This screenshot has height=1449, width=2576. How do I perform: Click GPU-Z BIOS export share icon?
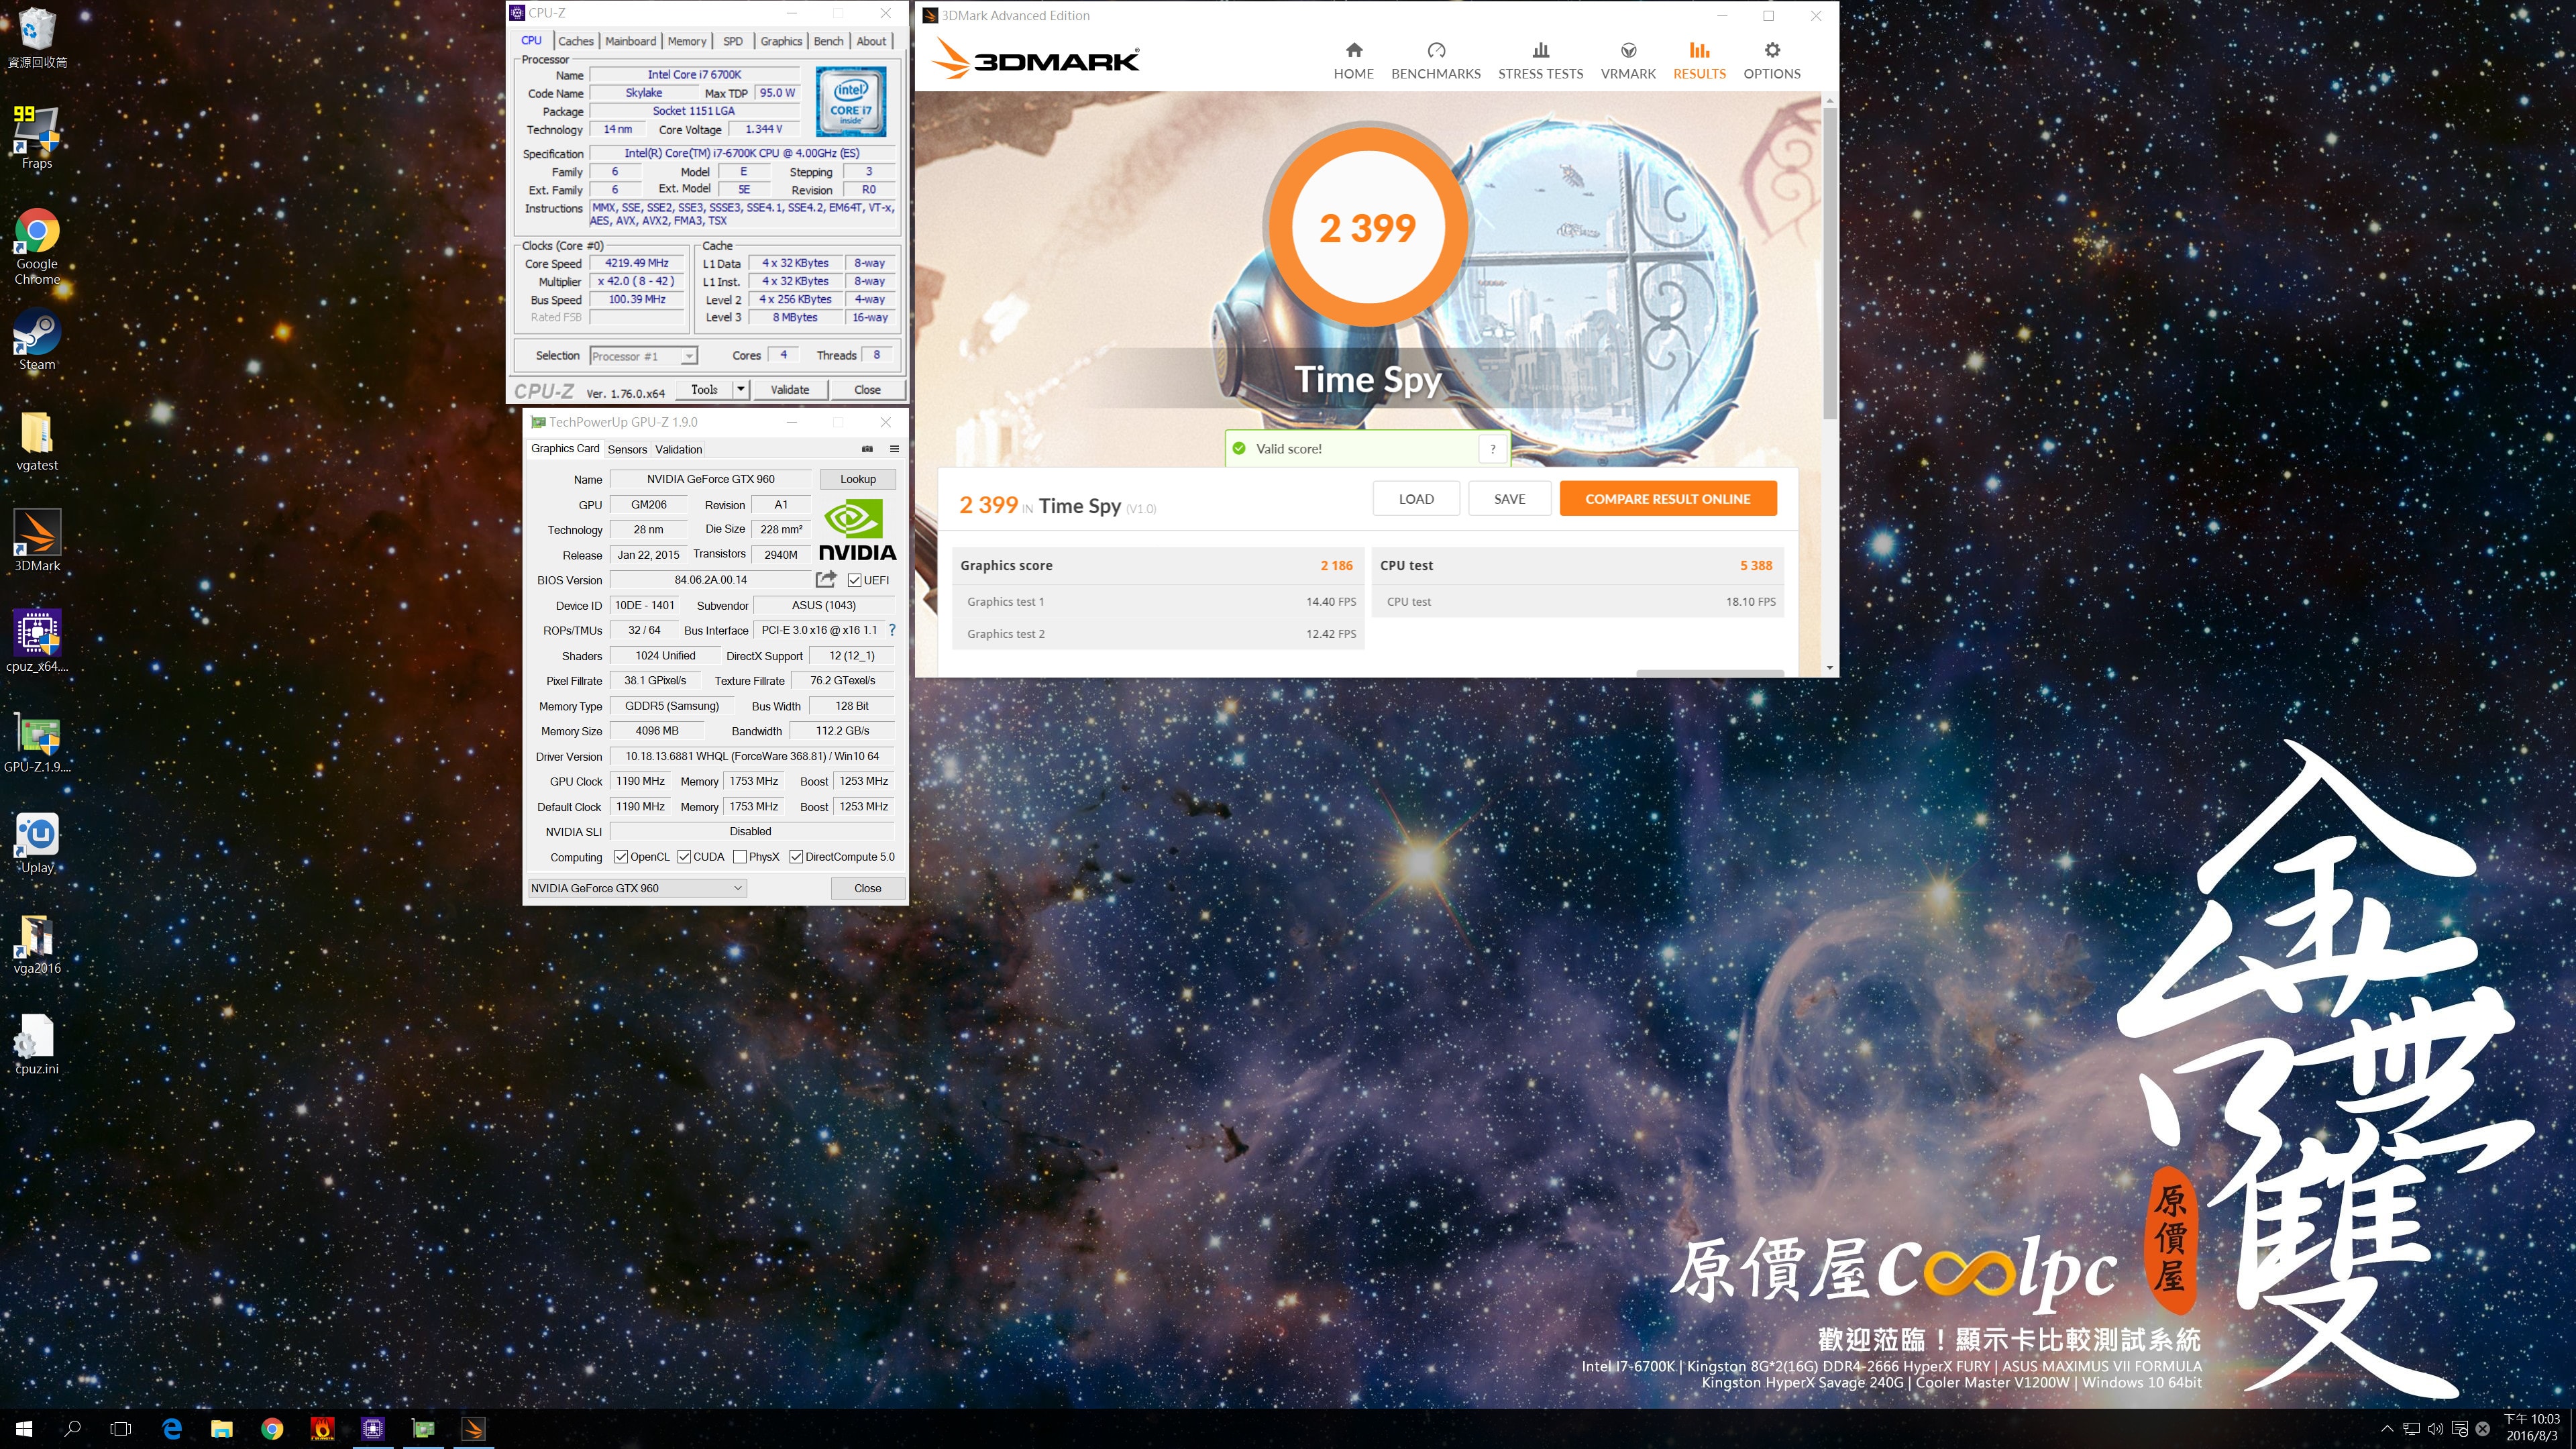click(x=825, y=579)
